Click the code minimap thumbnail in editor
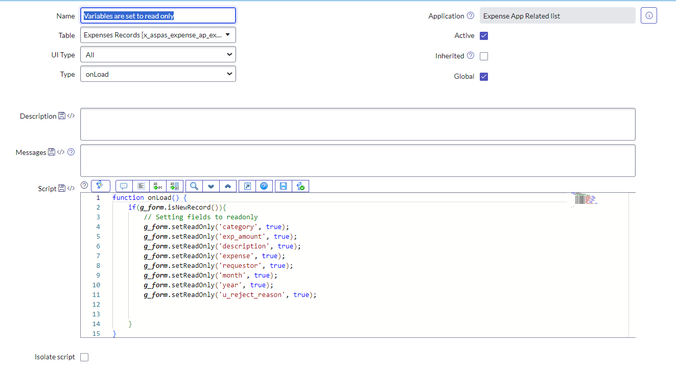The width and height of the screenshot is (676, 365). (584, 199)
